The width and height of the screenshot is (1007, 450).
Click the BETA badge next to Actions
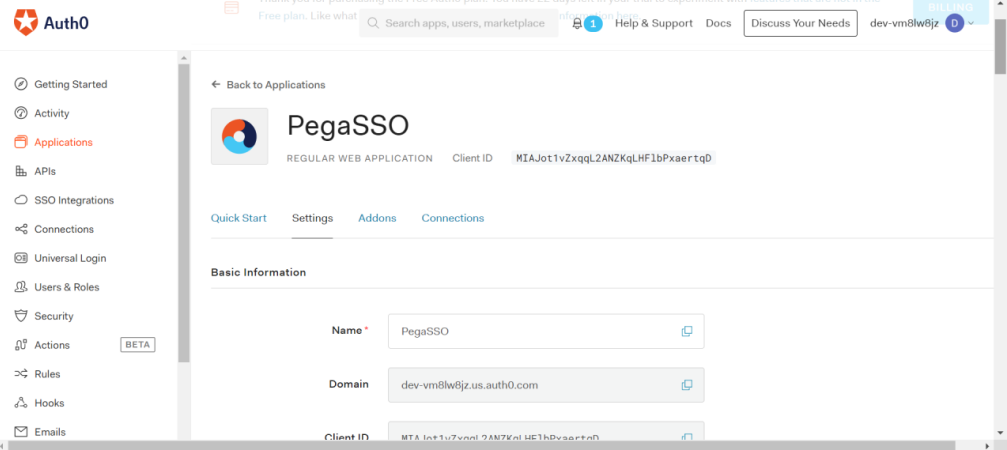click(137, 345)
